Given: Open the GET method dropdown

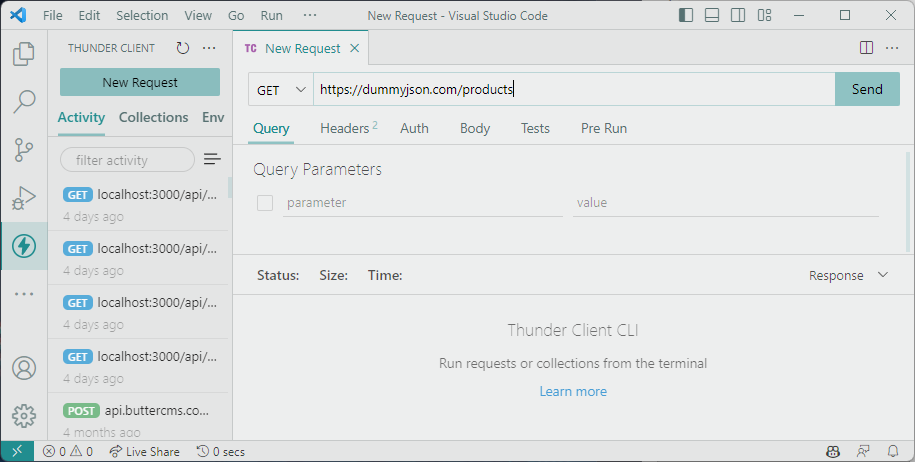Looking at the screenshot, I should click(281, 89).
